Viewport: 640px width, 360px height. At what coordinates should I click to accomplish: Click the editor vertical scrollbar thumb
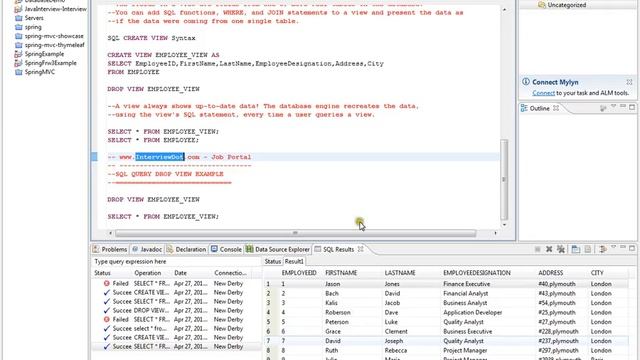504,180
